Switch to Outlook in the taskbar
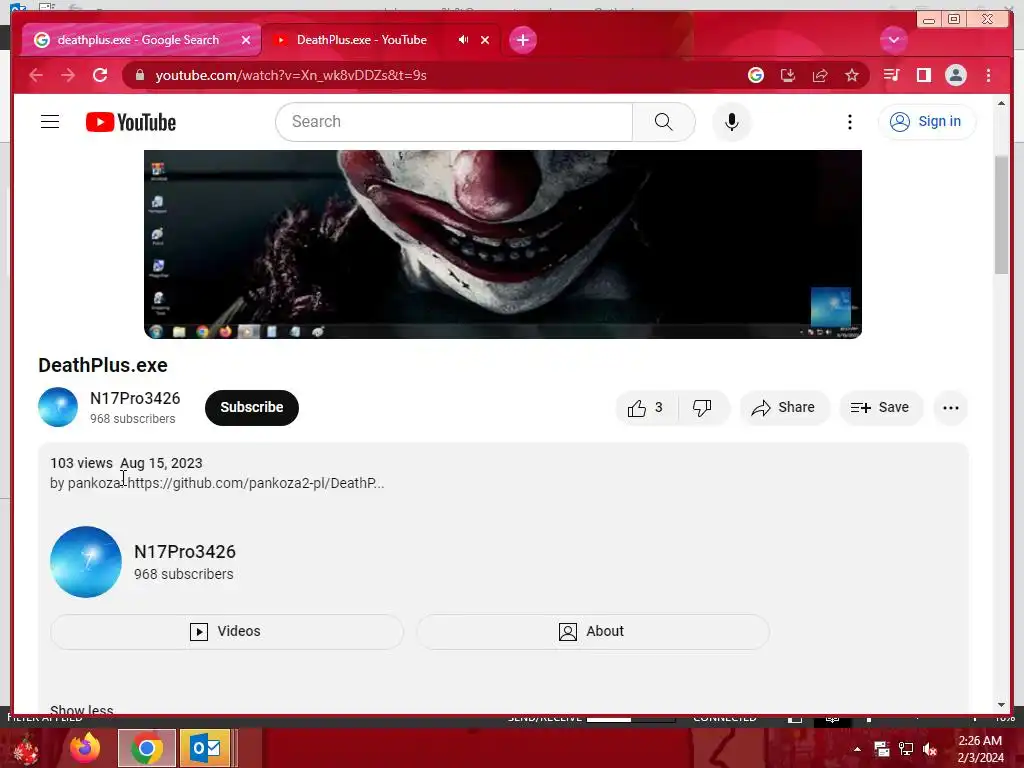The image size is (1024, 768). 205,748
